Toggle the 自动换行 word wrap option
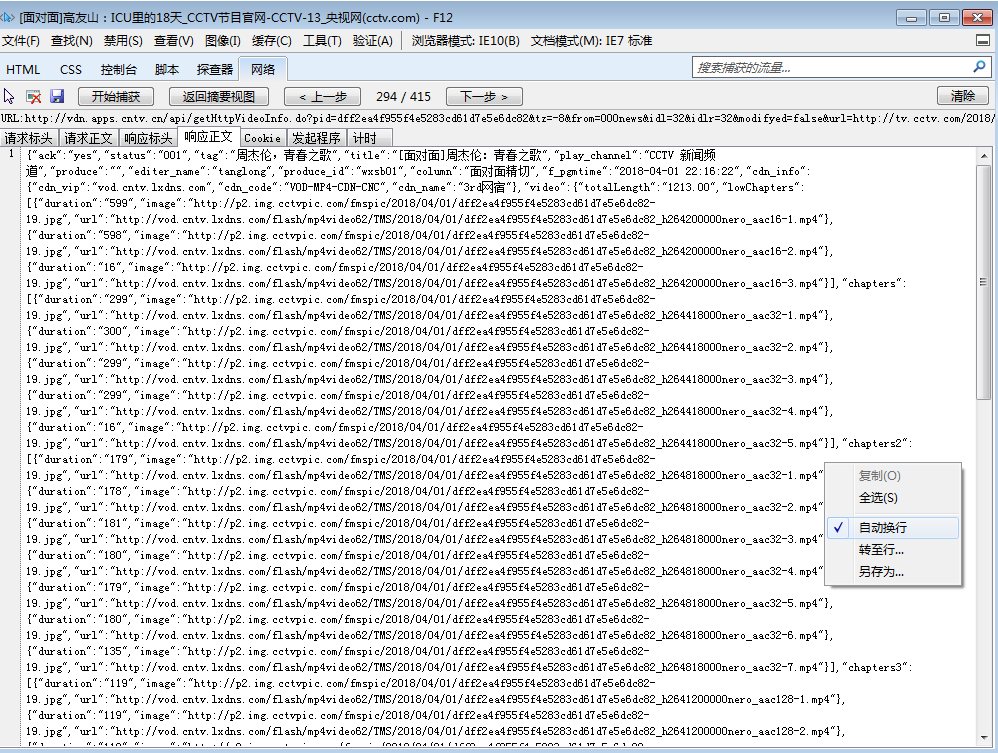The width and height of the screenshot is (998, 753). pyautogui.click(x=892, y=528)
